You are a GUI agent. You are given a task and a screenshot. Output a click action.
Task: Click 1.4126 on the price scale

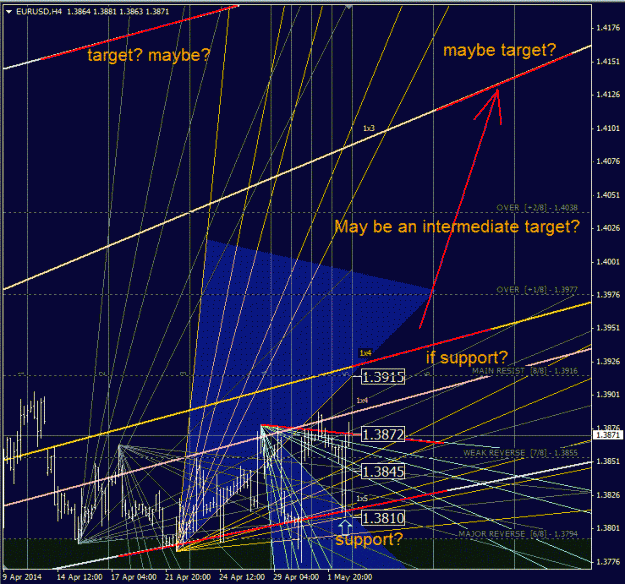pyautogui.click(x=608, y=94)
